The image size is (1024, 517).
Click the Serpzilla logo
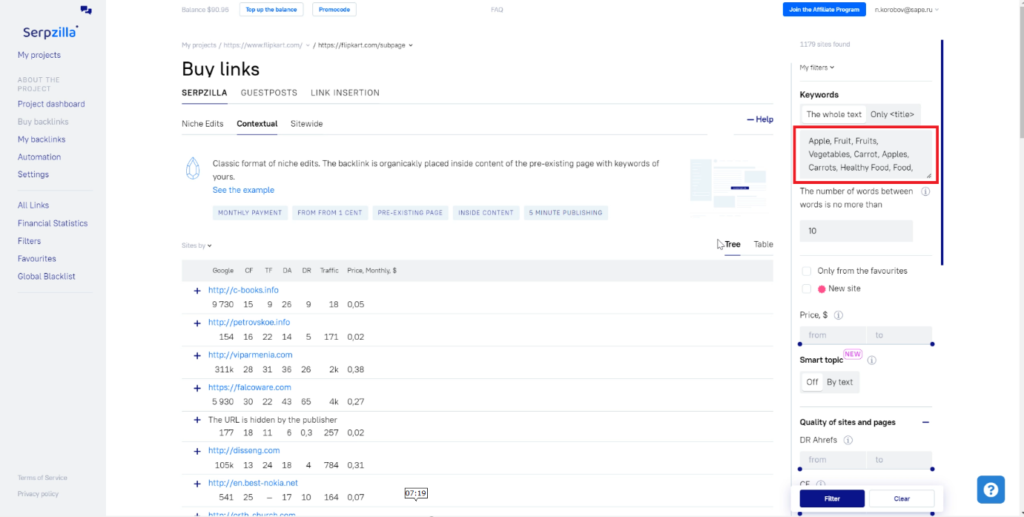click(50, 31)
